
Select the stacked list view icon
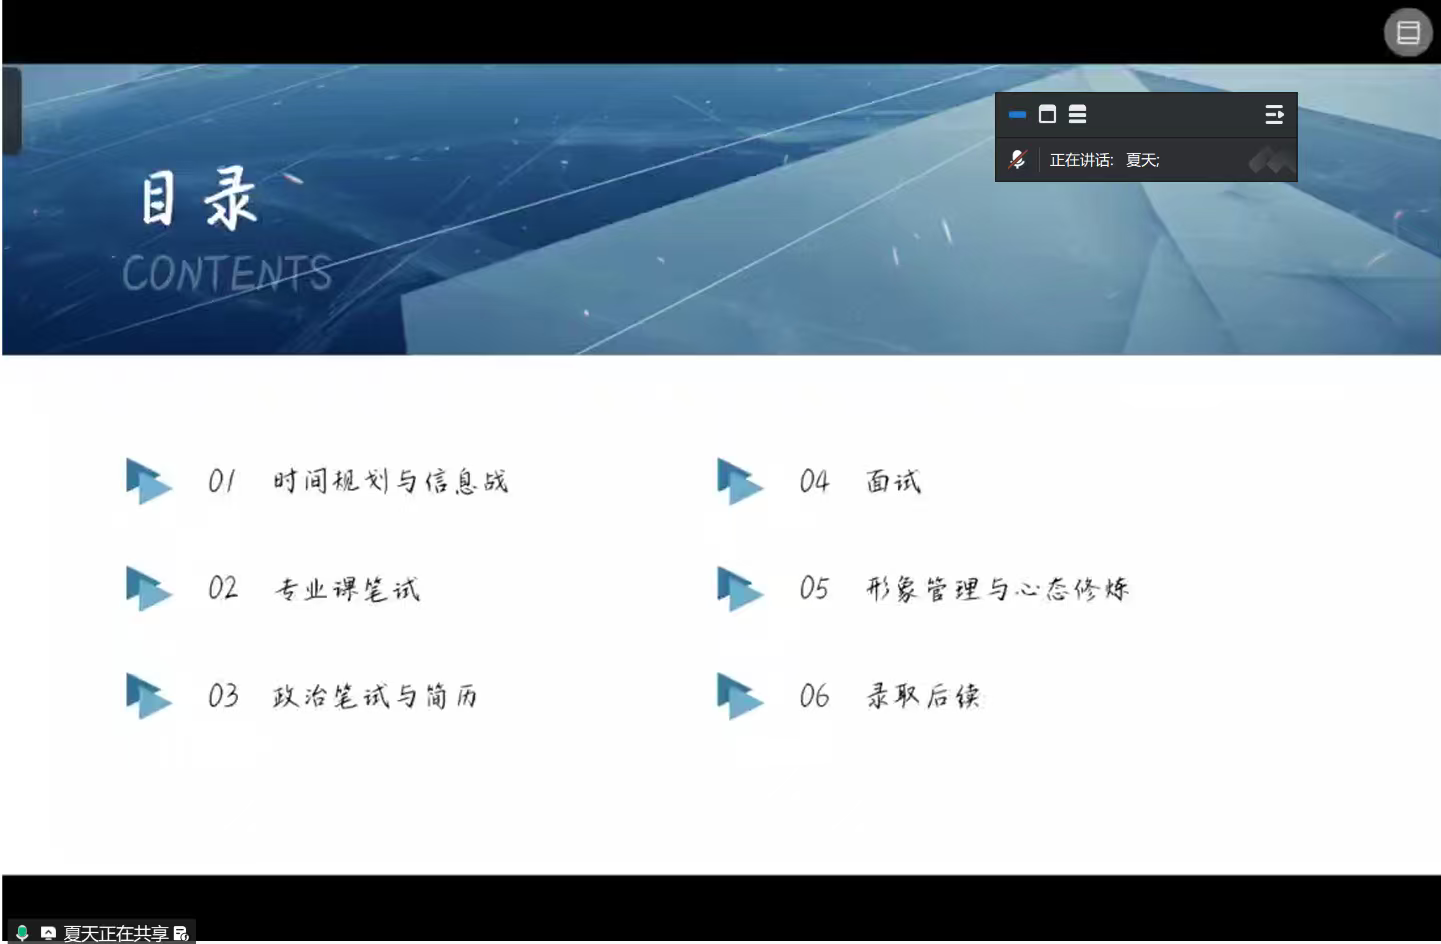tap(1077, 115)
